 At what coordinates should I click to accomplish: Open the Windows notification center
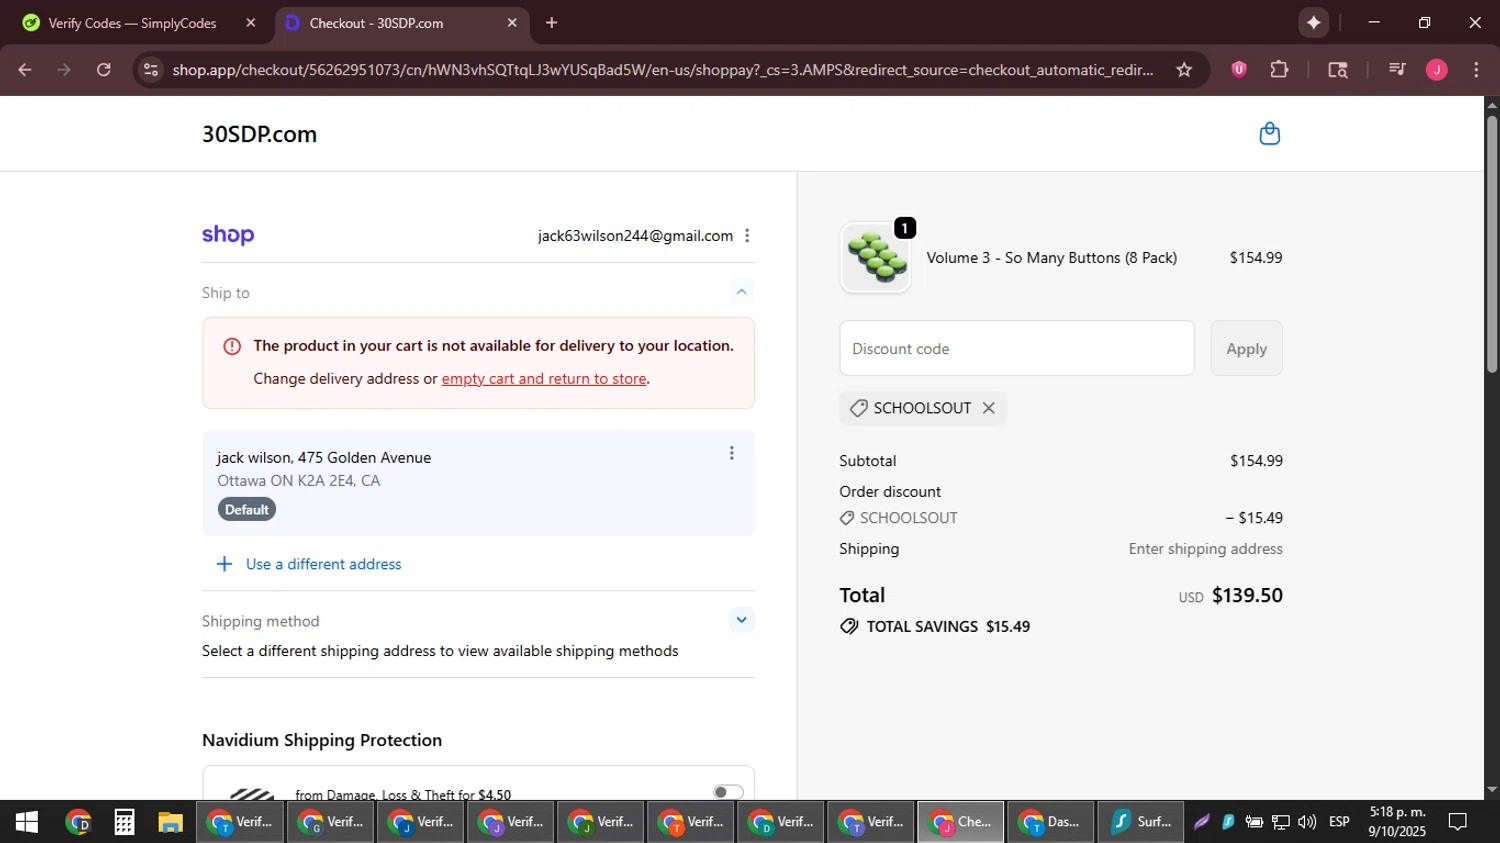click(x=1458, y=822)
